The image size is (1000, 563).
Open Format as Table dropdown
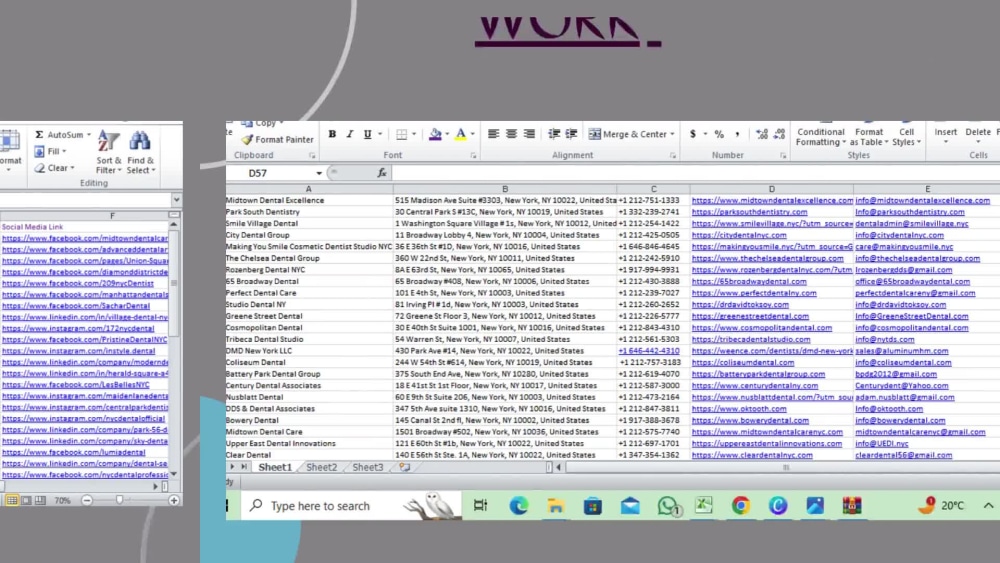(869, 136)
